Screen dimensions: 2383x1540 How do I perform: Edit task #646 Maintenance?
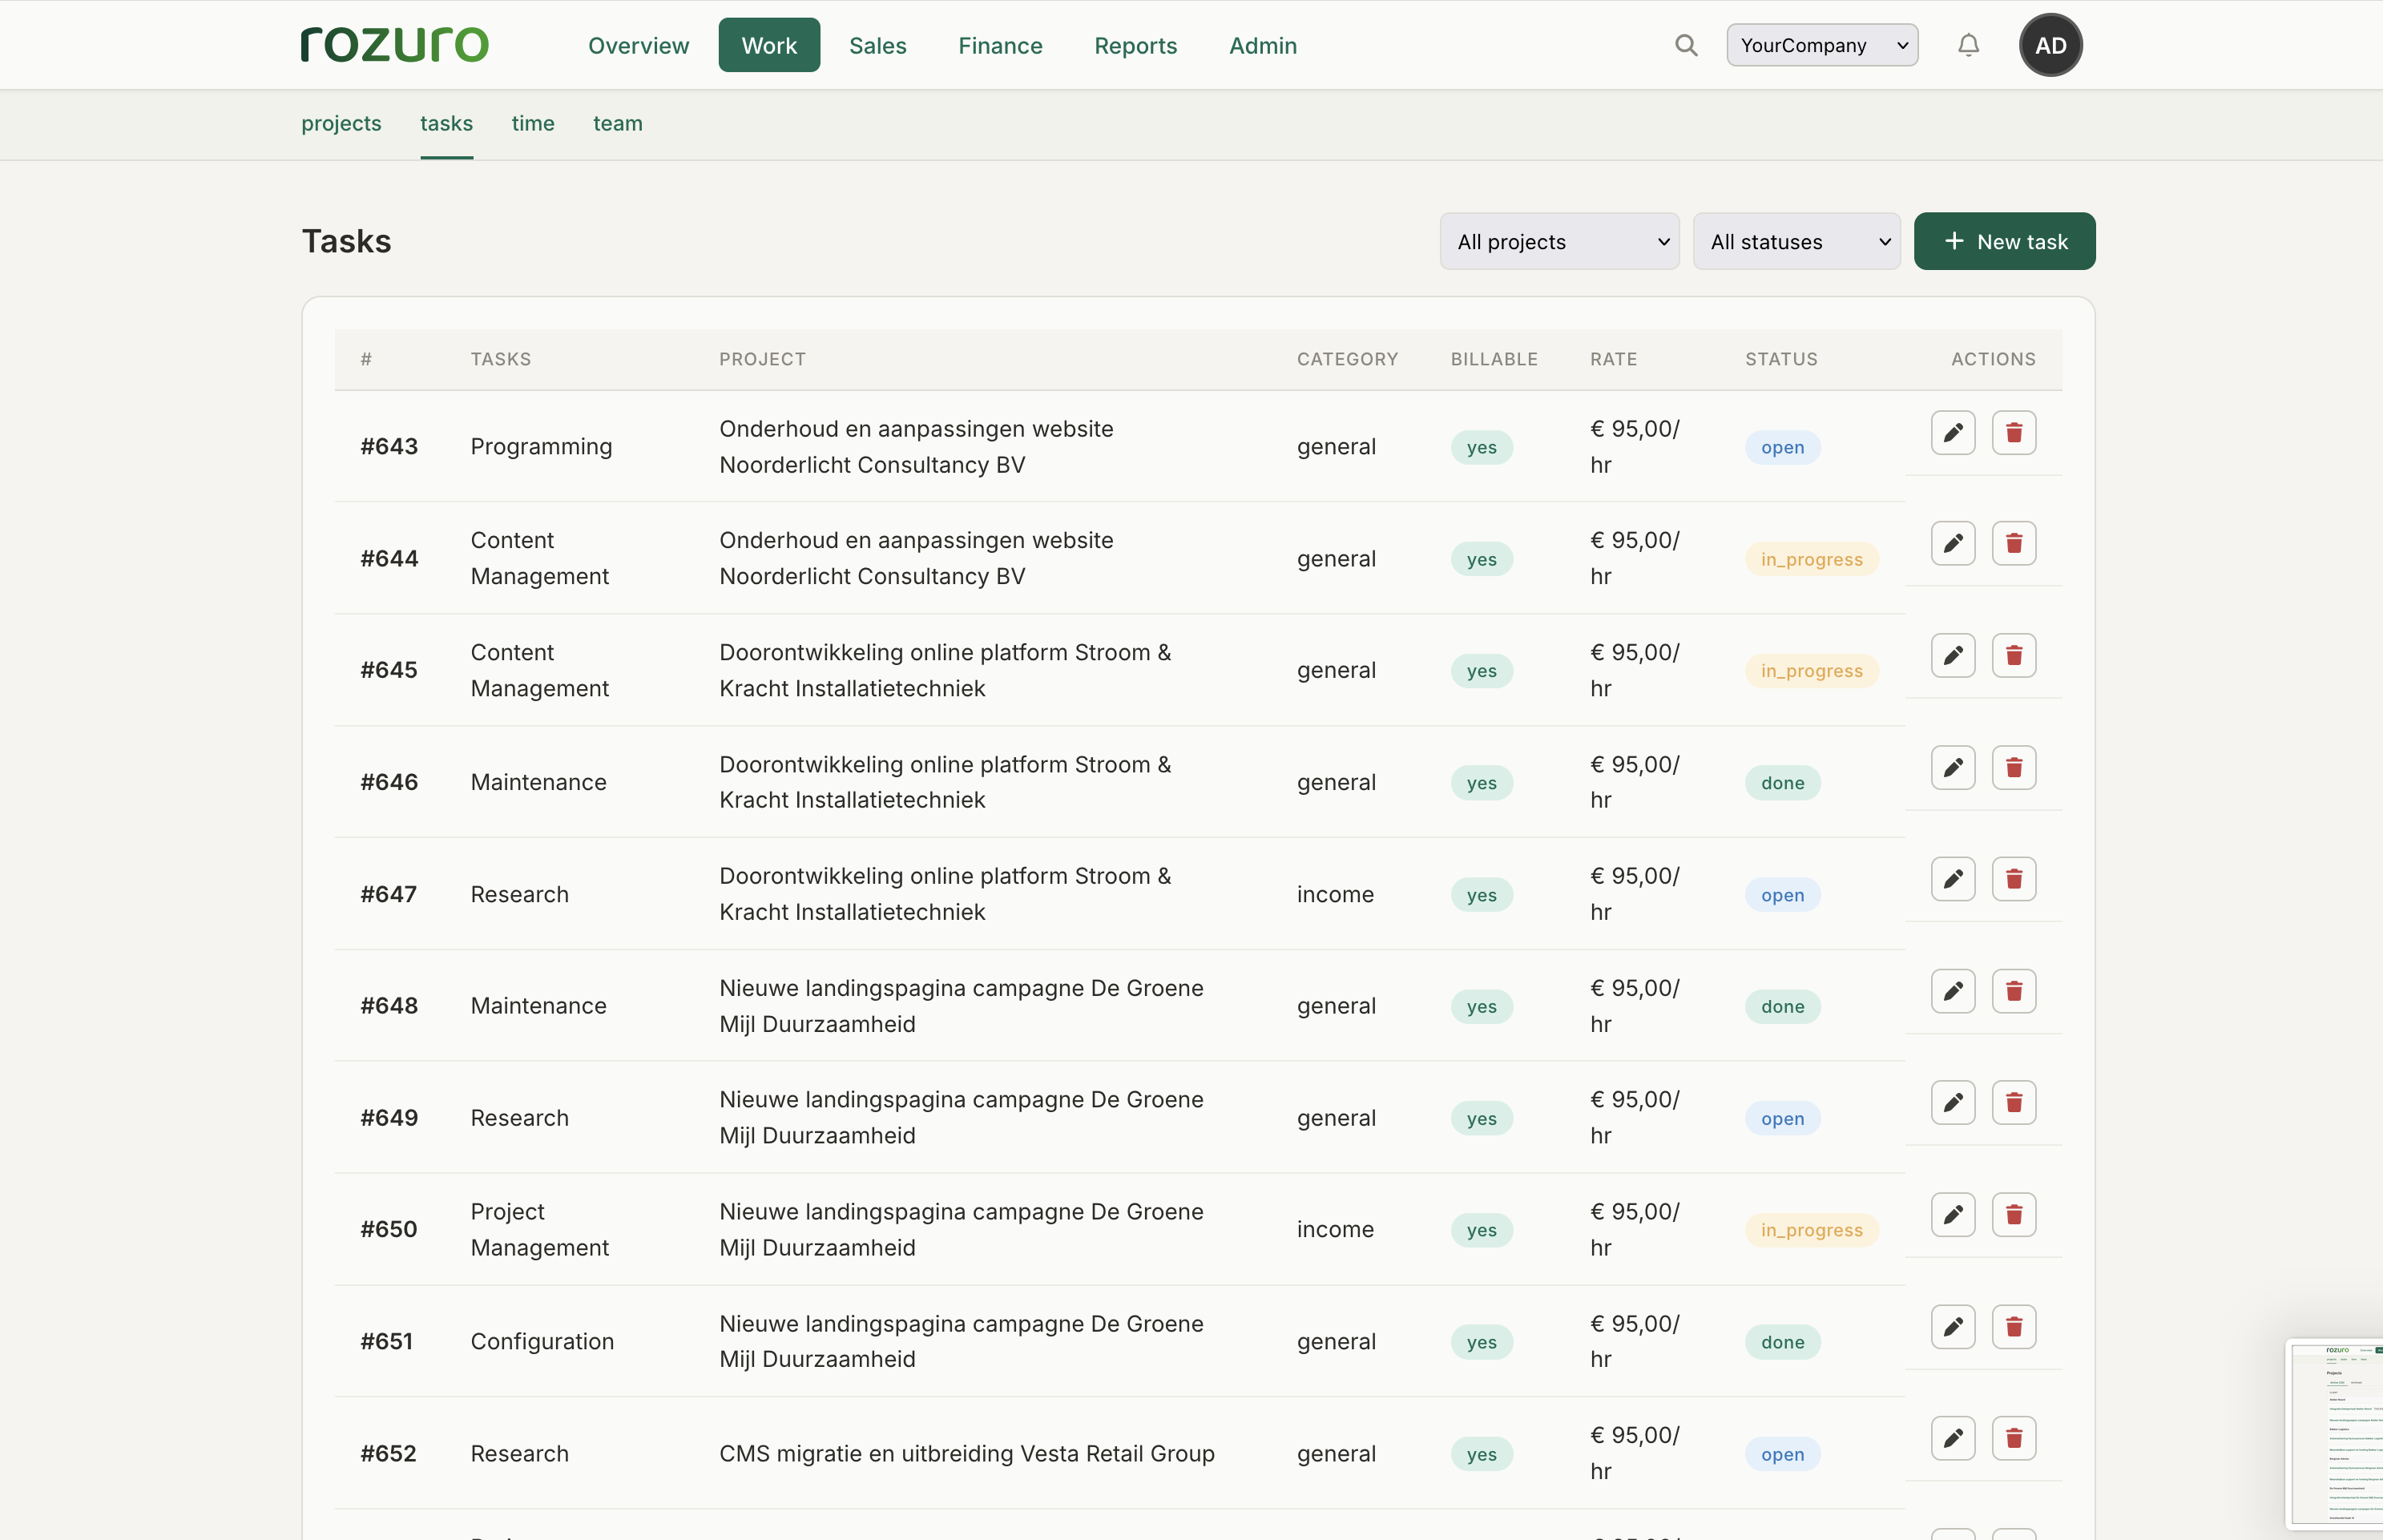pos(1953,768)
